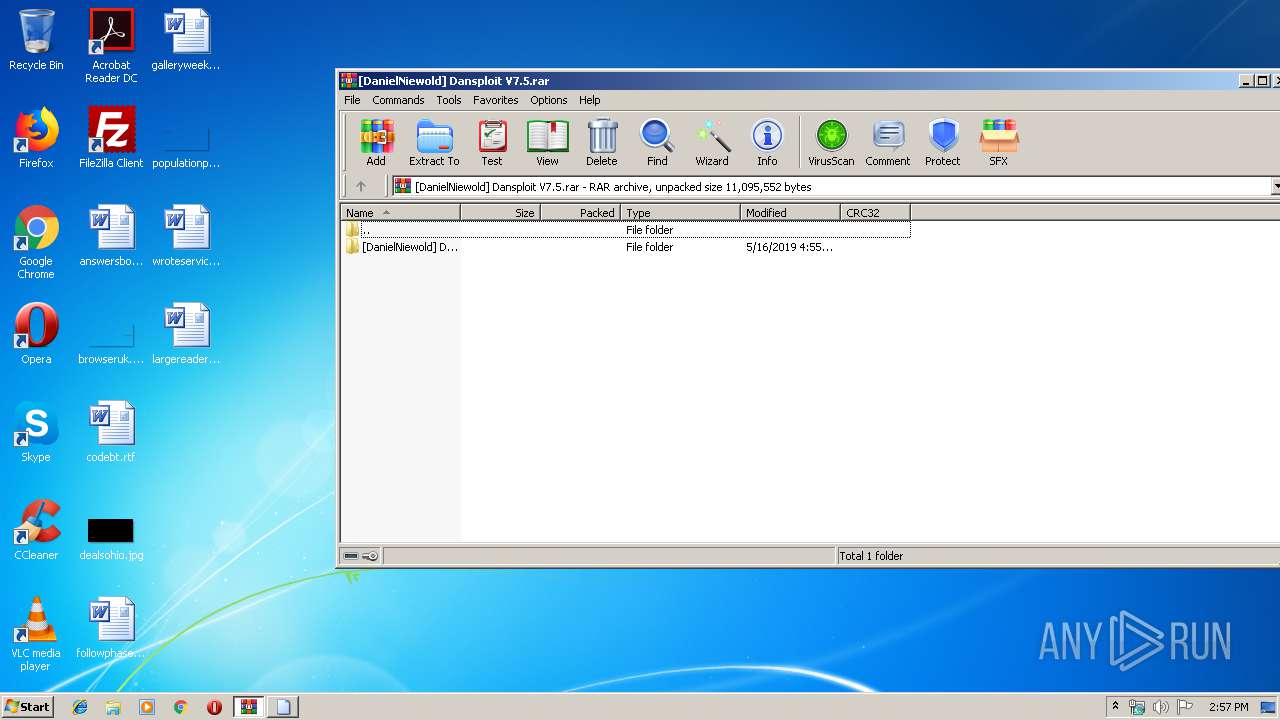Sort by the CRC32 column header
The image size is (1280, 720).
pyautogui.click(x=876, y=212)
